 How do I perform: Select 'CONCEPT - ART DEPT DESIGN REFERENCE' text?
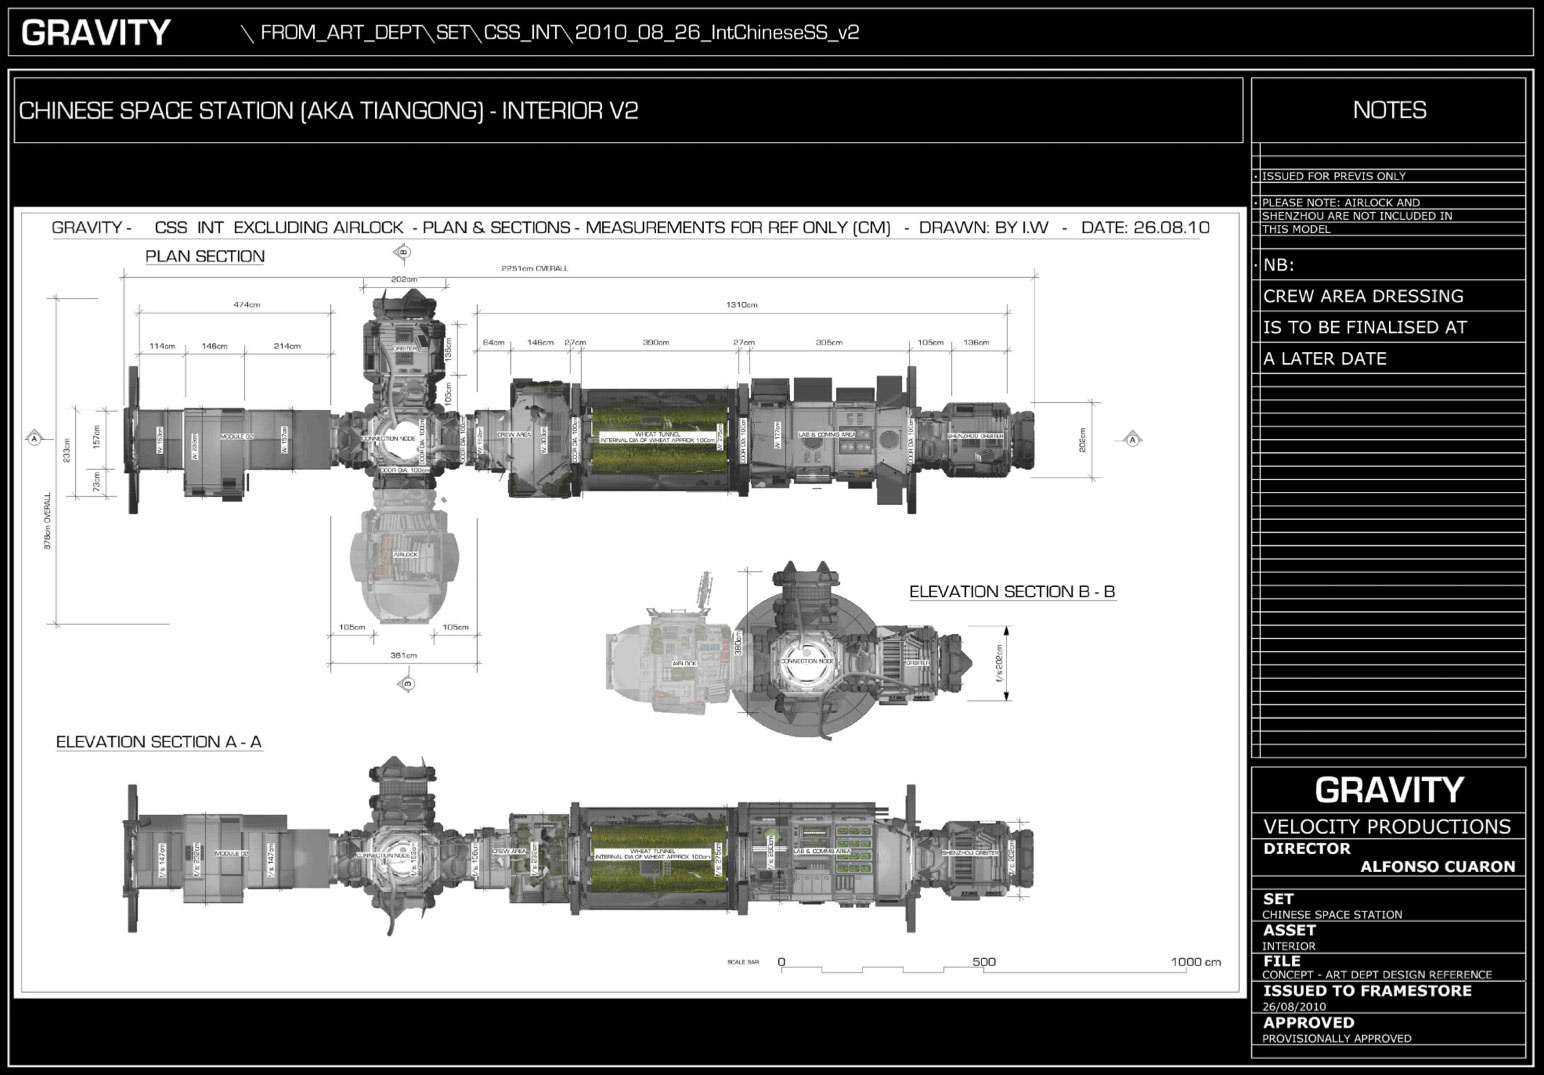[x=1376, y=974]
